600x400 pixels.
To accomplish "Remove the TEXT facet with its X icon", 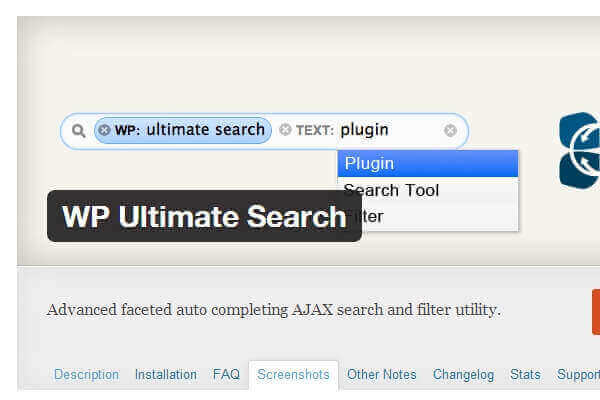I will pyautogui.click(x=285, y=130).
